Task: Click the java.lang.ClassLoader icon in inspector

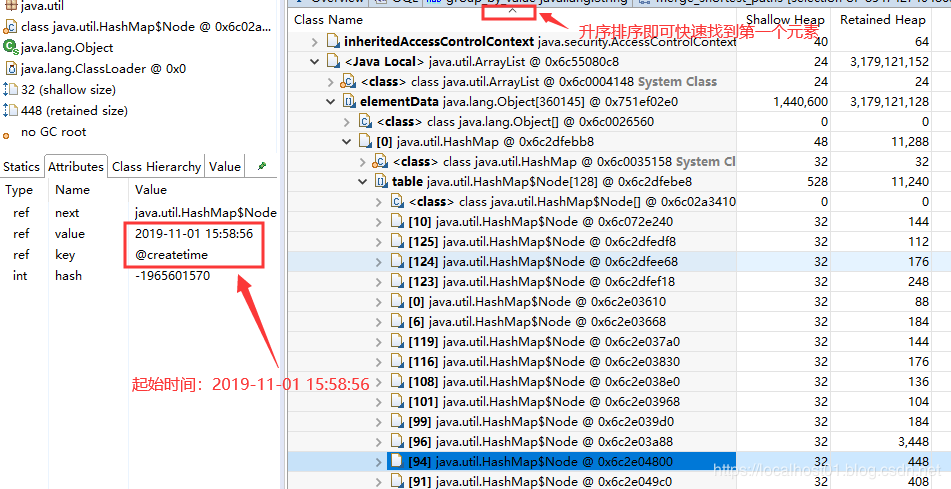Action: (11, 69)
